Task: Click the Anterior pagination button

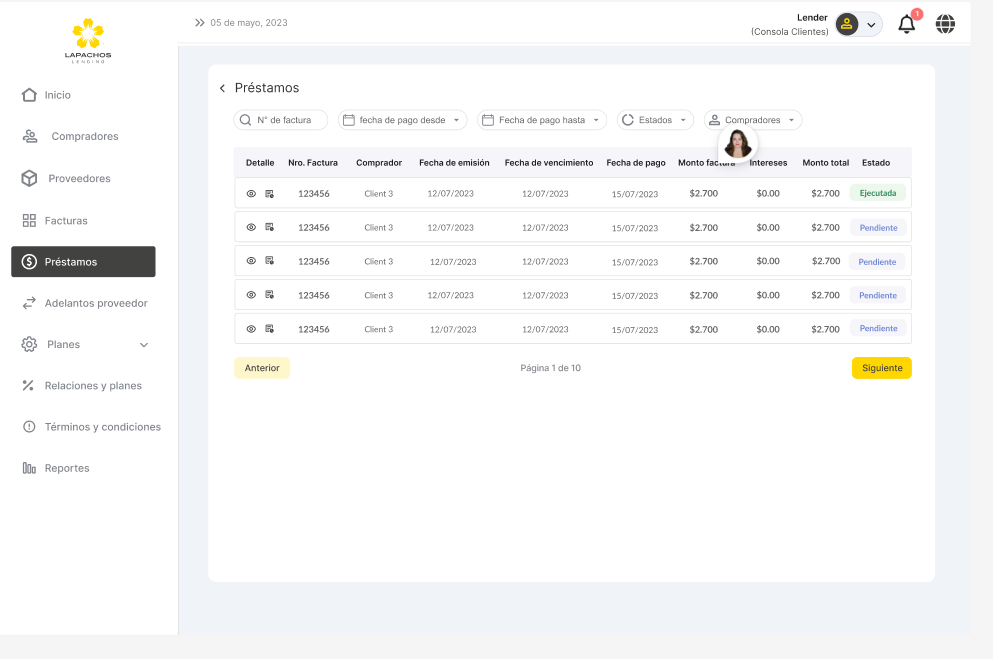Action: pos(262,368)
